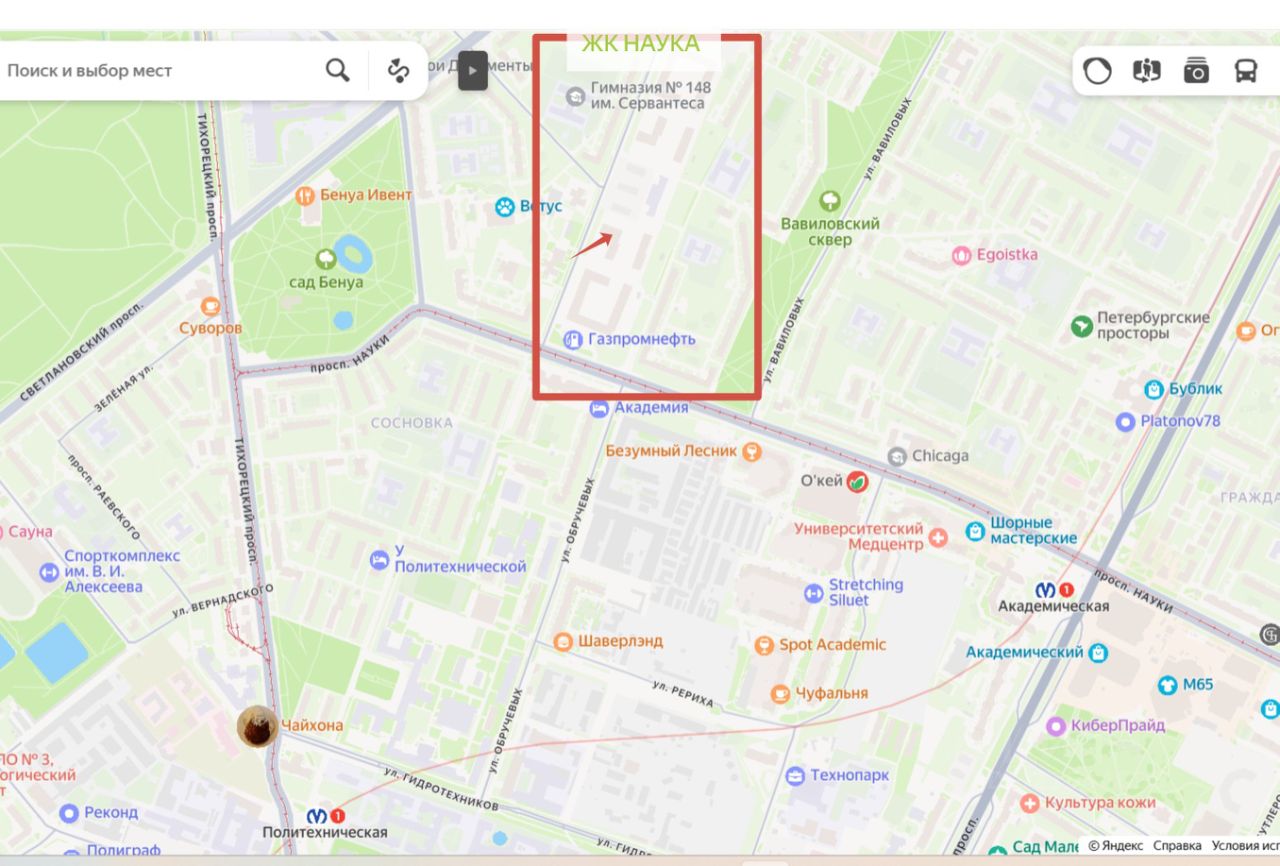This screenshot has width=1280, height=866.
Task: Open the Справка link
Action: pos(1177,846)
